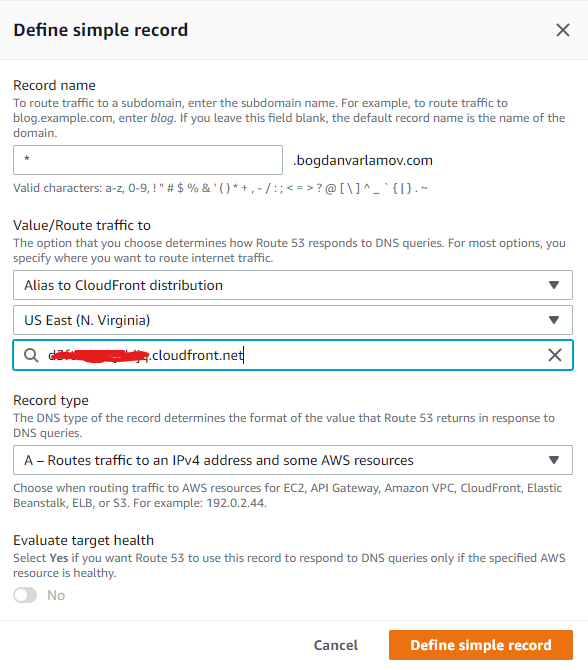This screenshot has height=670, width=588.
Task: Click the arrow icon on US East region dropdown
Action: (x=554, y=320)
